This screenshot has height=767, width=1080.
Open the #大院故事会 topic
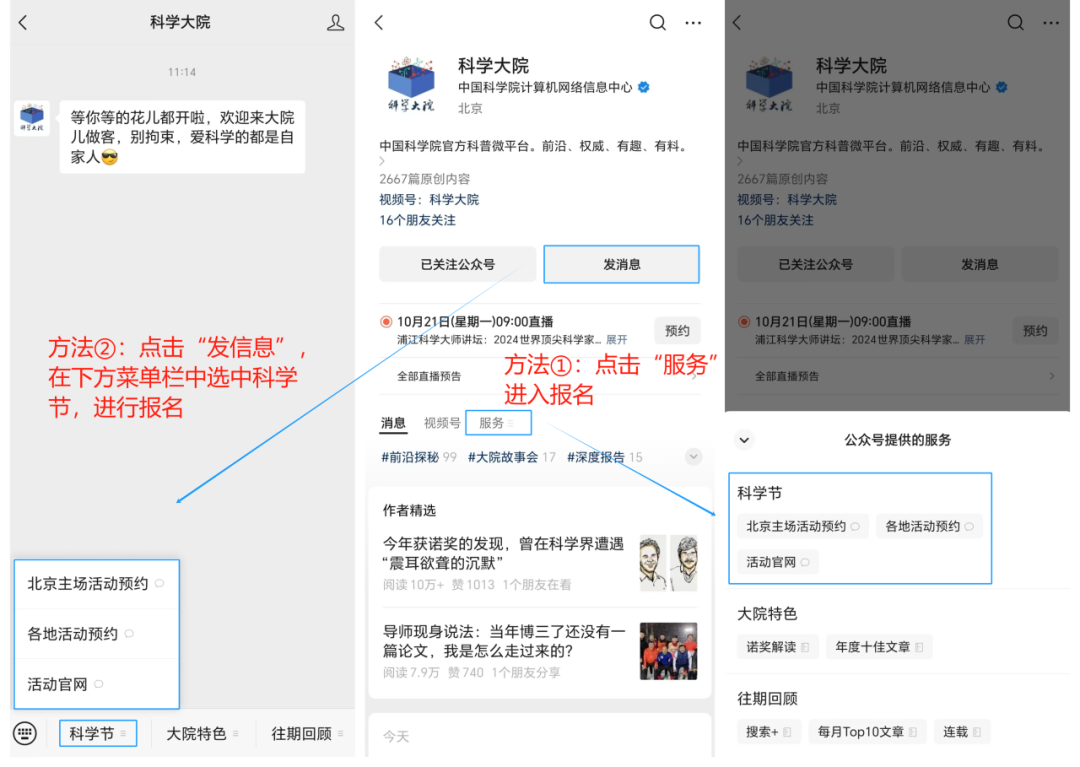pyautogui.click(x=512, y=457)
